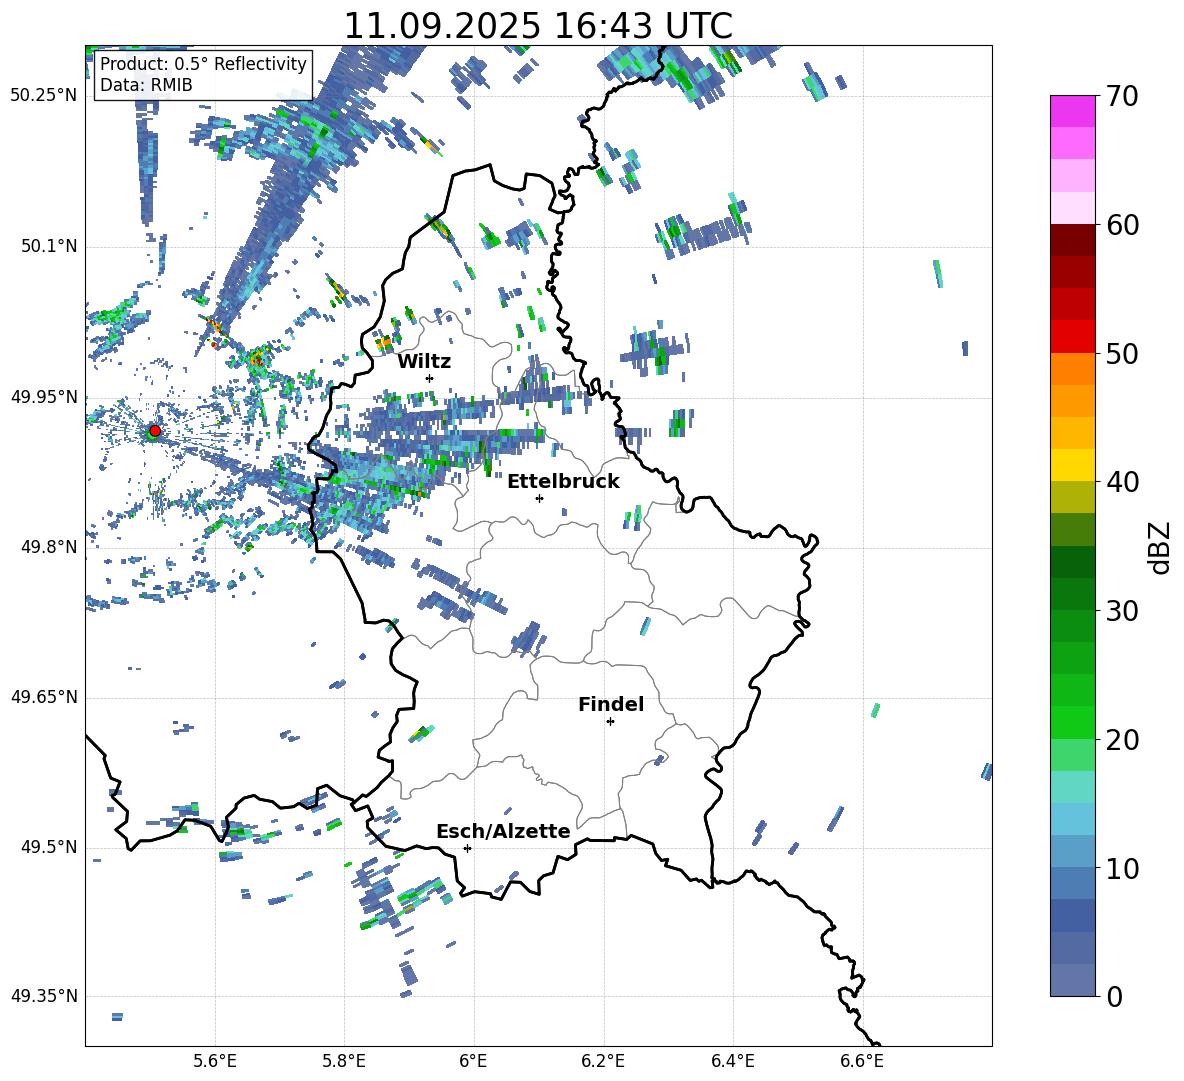Click the colorbar tick label 50
The width and height of the screenshot is (1184, 1081).
[x=1122, y=354]
